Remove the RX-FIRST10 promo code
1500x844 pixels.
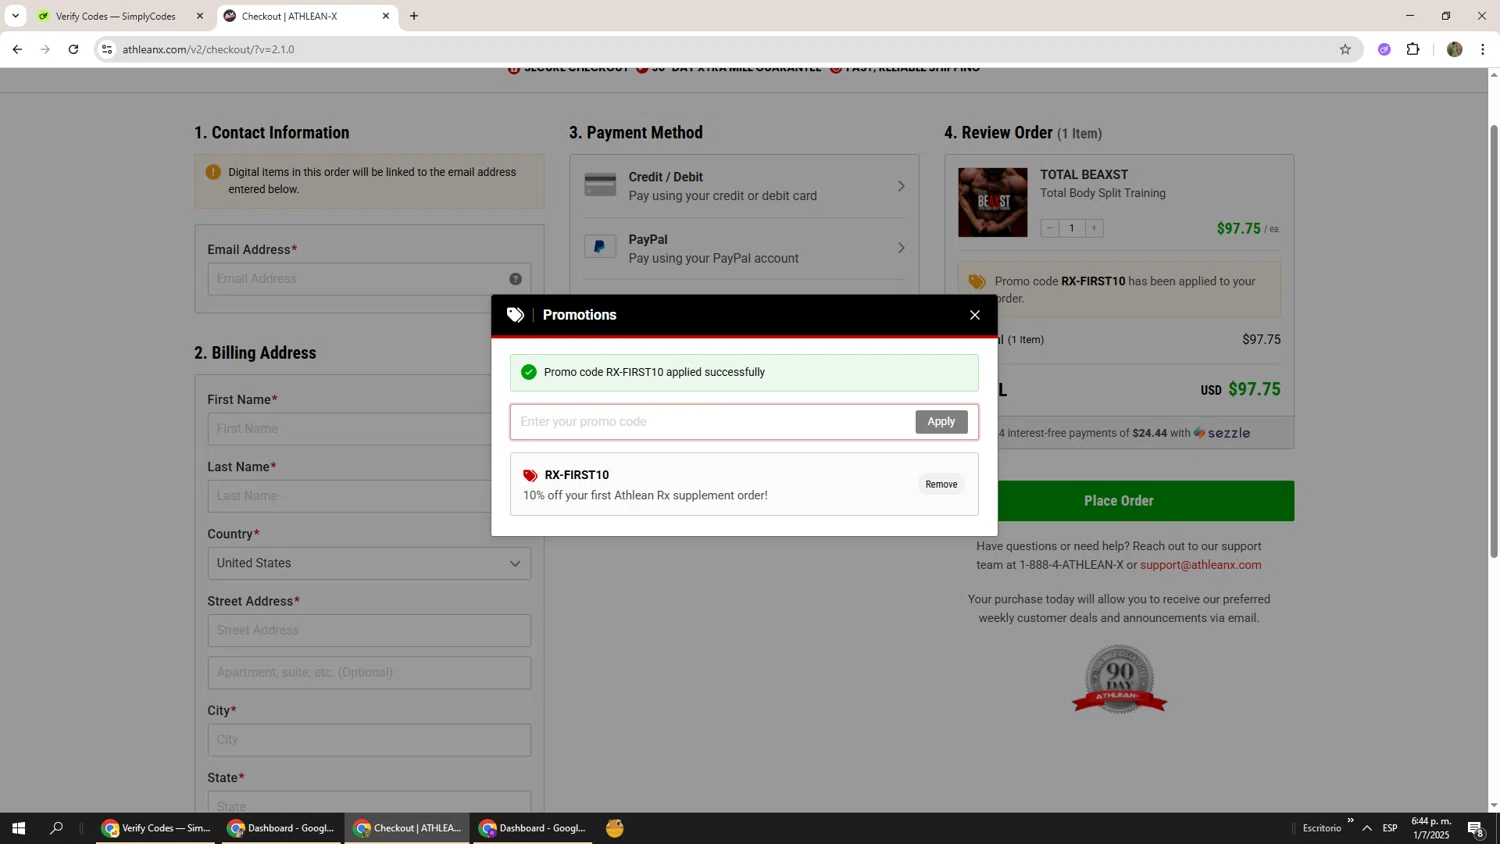[941, 484]
